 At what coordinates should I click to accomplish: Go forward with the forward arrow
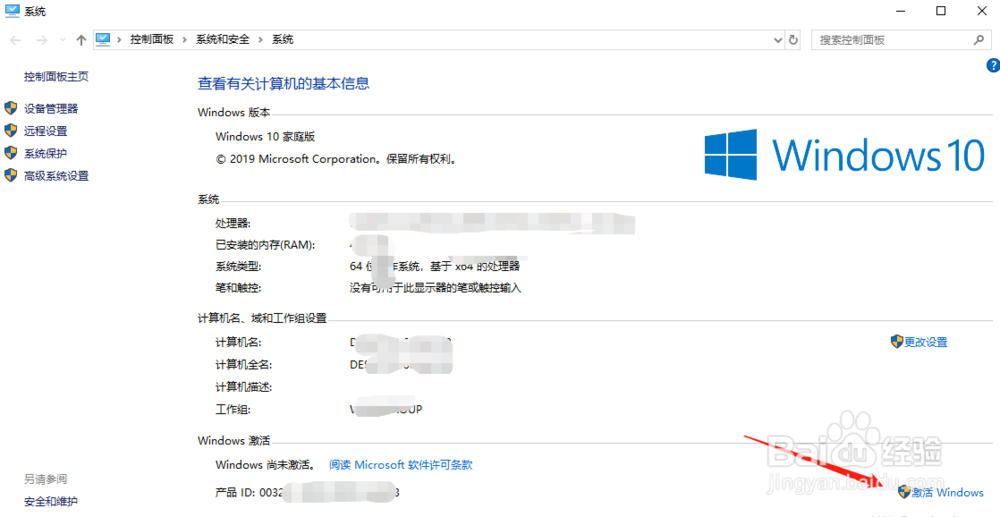[41, 40]
